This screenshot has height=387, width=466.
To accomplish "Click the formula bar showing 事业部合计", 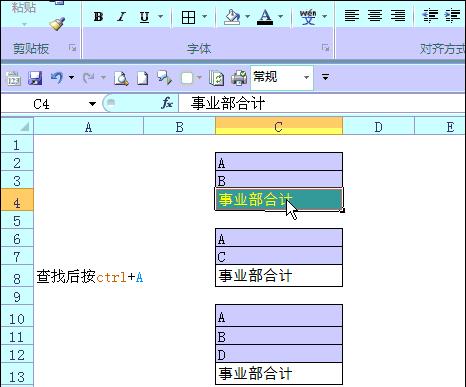I will click(321, 103).
